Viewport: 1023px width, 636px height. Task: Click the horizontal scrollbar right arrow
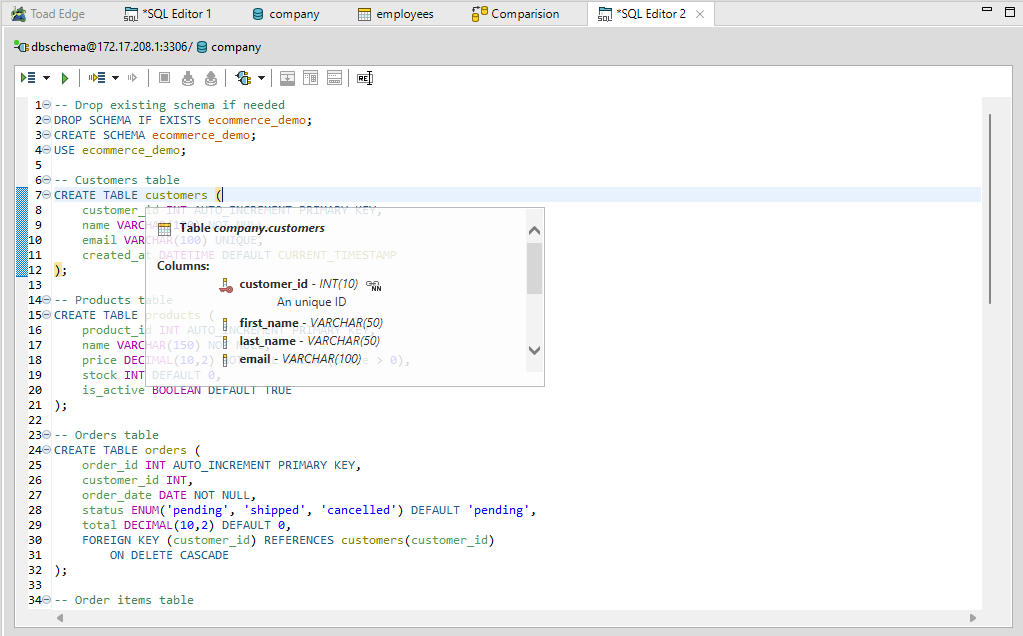point(972,618)
